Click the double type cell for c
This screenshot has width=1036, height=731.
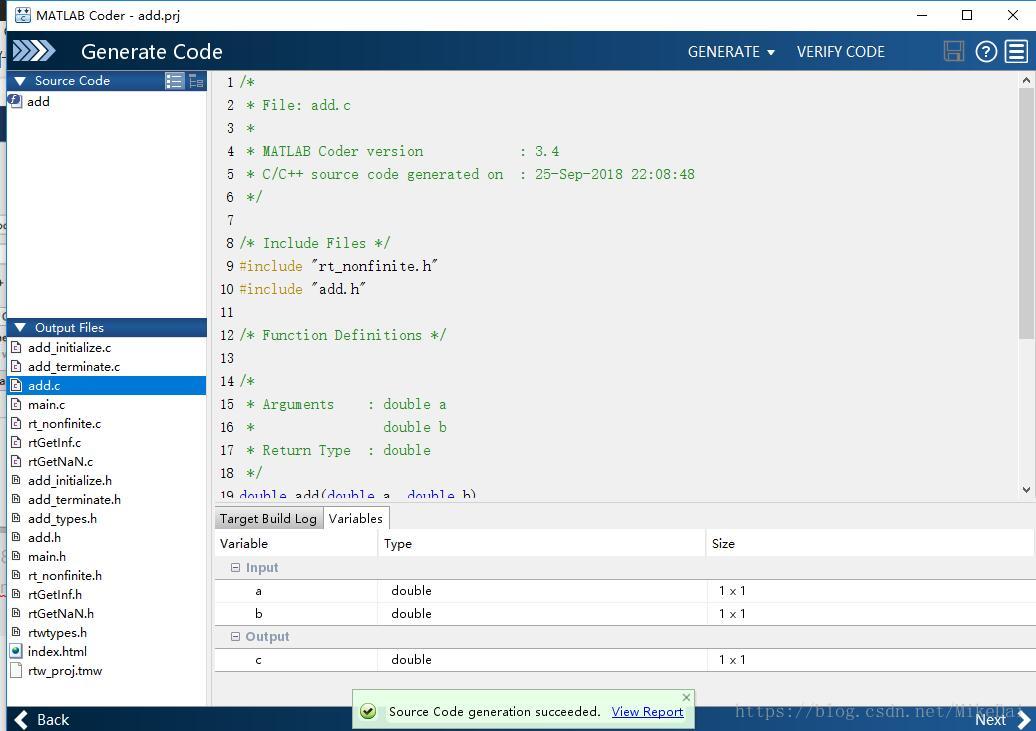[x=411, y=660]
